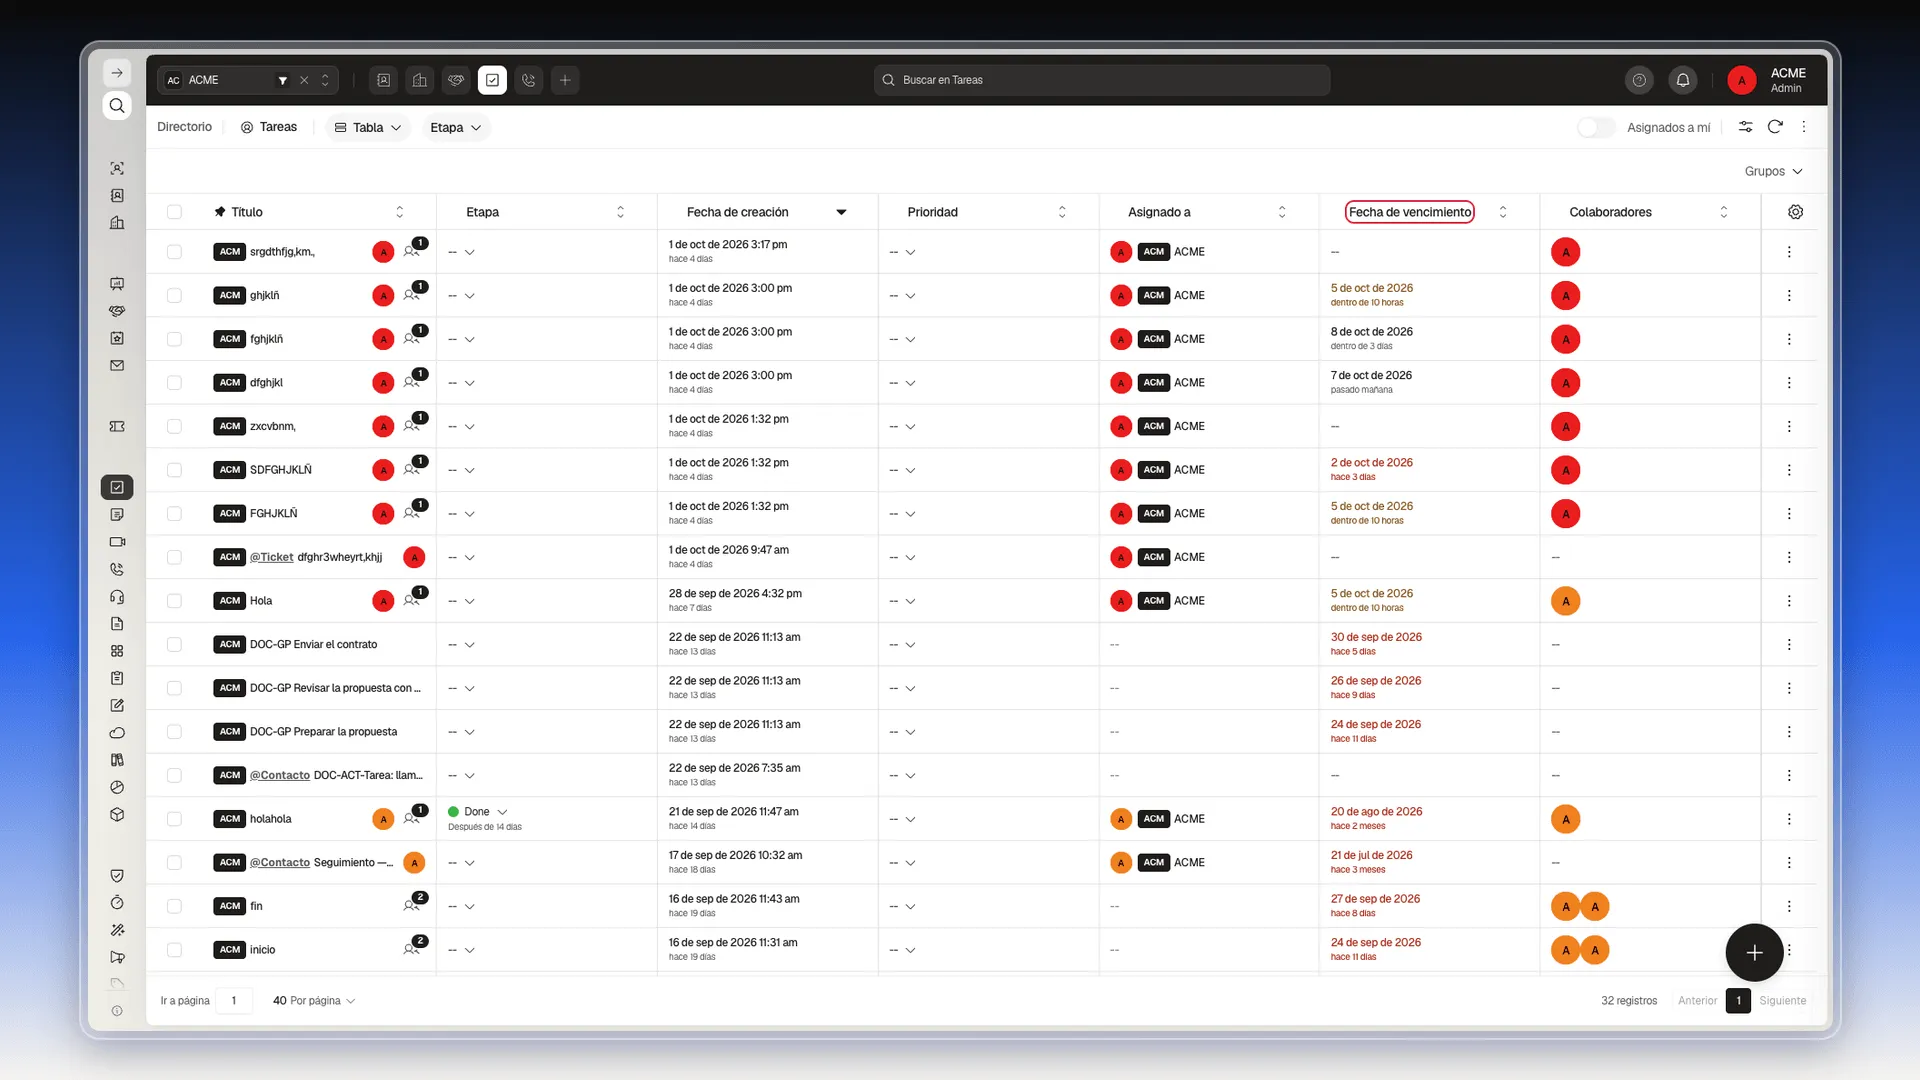Open the help question-mark icon
The image size is (1920, 1080).
tap(1639, 80)
